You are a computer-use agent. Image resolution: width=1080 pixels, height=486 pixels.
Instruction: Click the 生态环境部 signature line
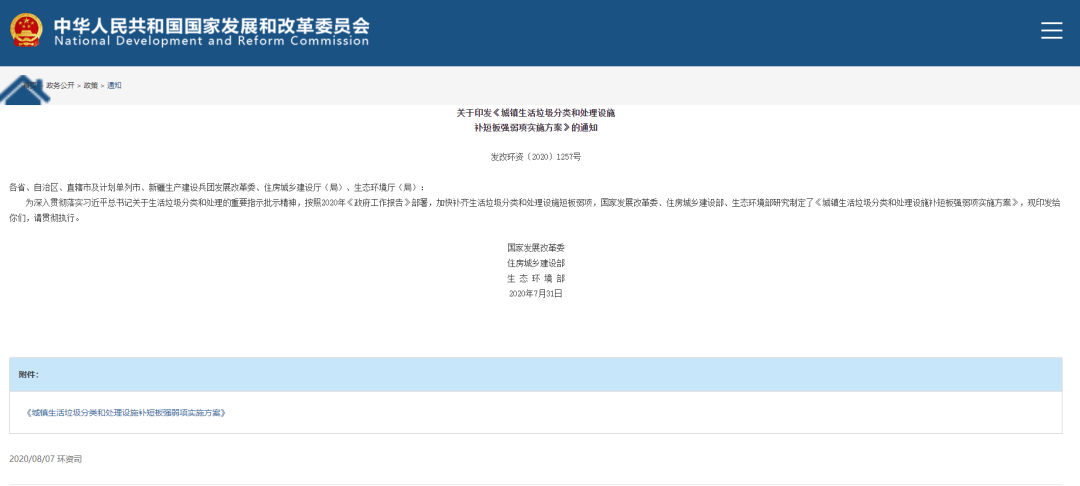click(x=535, y=278)
